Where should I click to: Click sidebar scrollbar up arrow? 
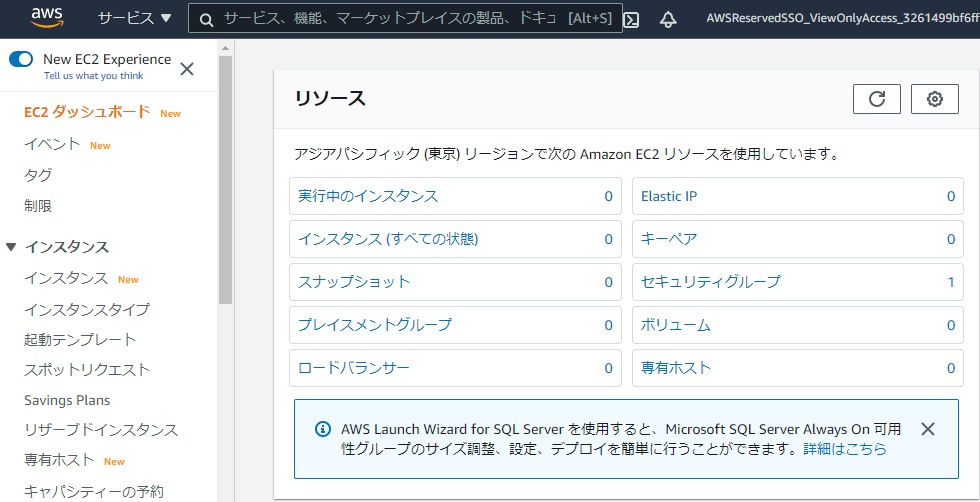[x=225, y=48]
